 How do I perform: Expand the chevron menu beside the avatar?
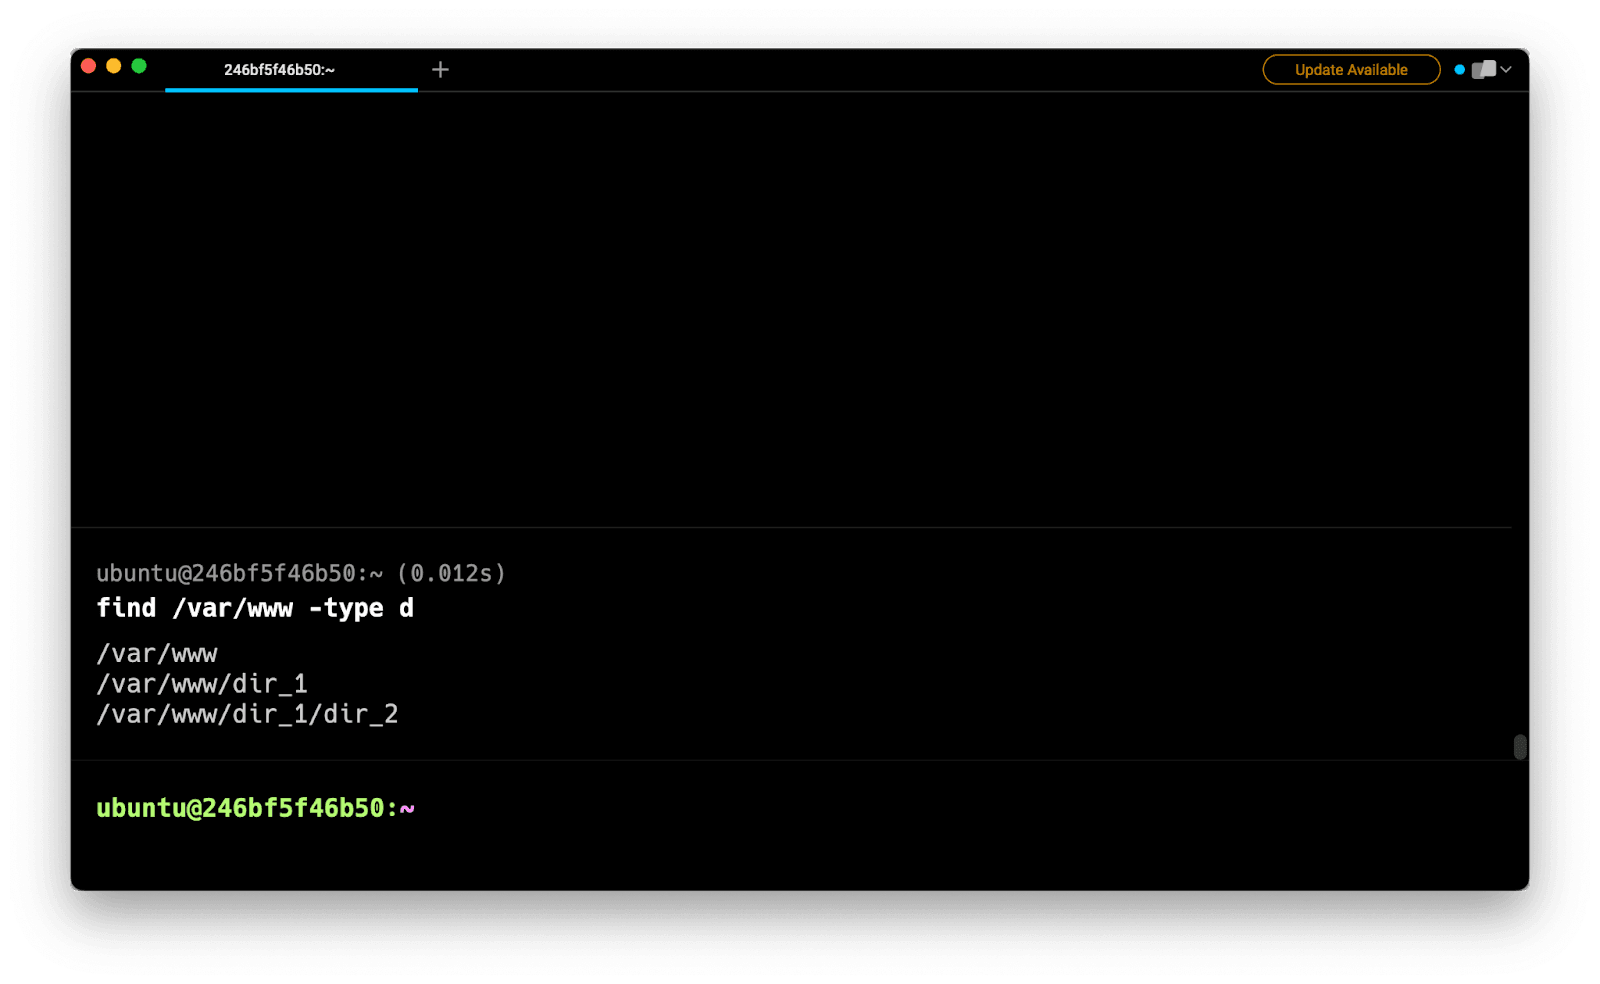(x=1506, y=69)
